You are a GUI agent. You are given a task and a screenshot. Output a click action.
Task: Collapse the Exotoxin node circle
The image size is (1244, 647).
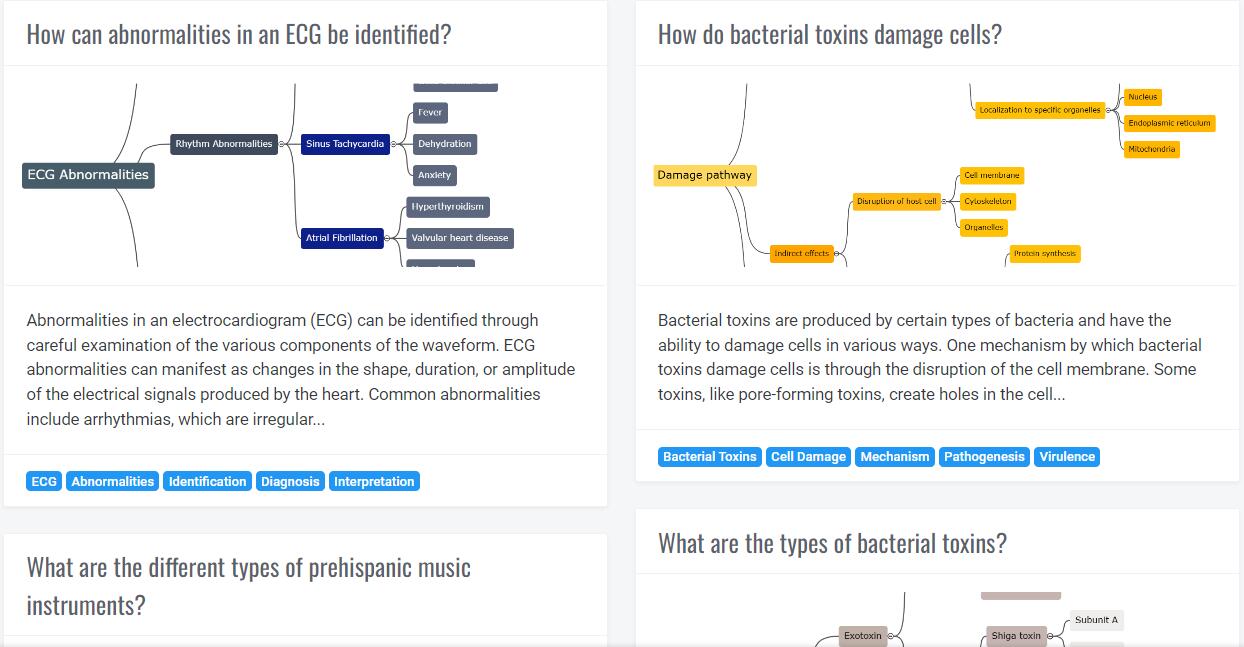pos(890,636)
